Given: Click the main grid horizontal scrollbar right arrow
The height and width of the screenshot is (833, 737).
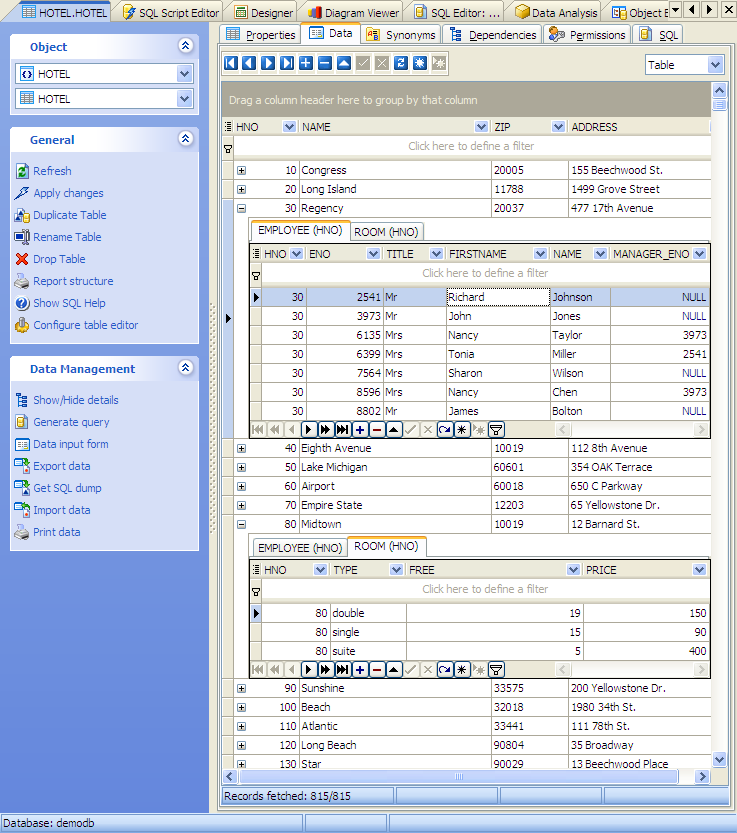Looking at the screenshot, I should click(x=702, y=777).
